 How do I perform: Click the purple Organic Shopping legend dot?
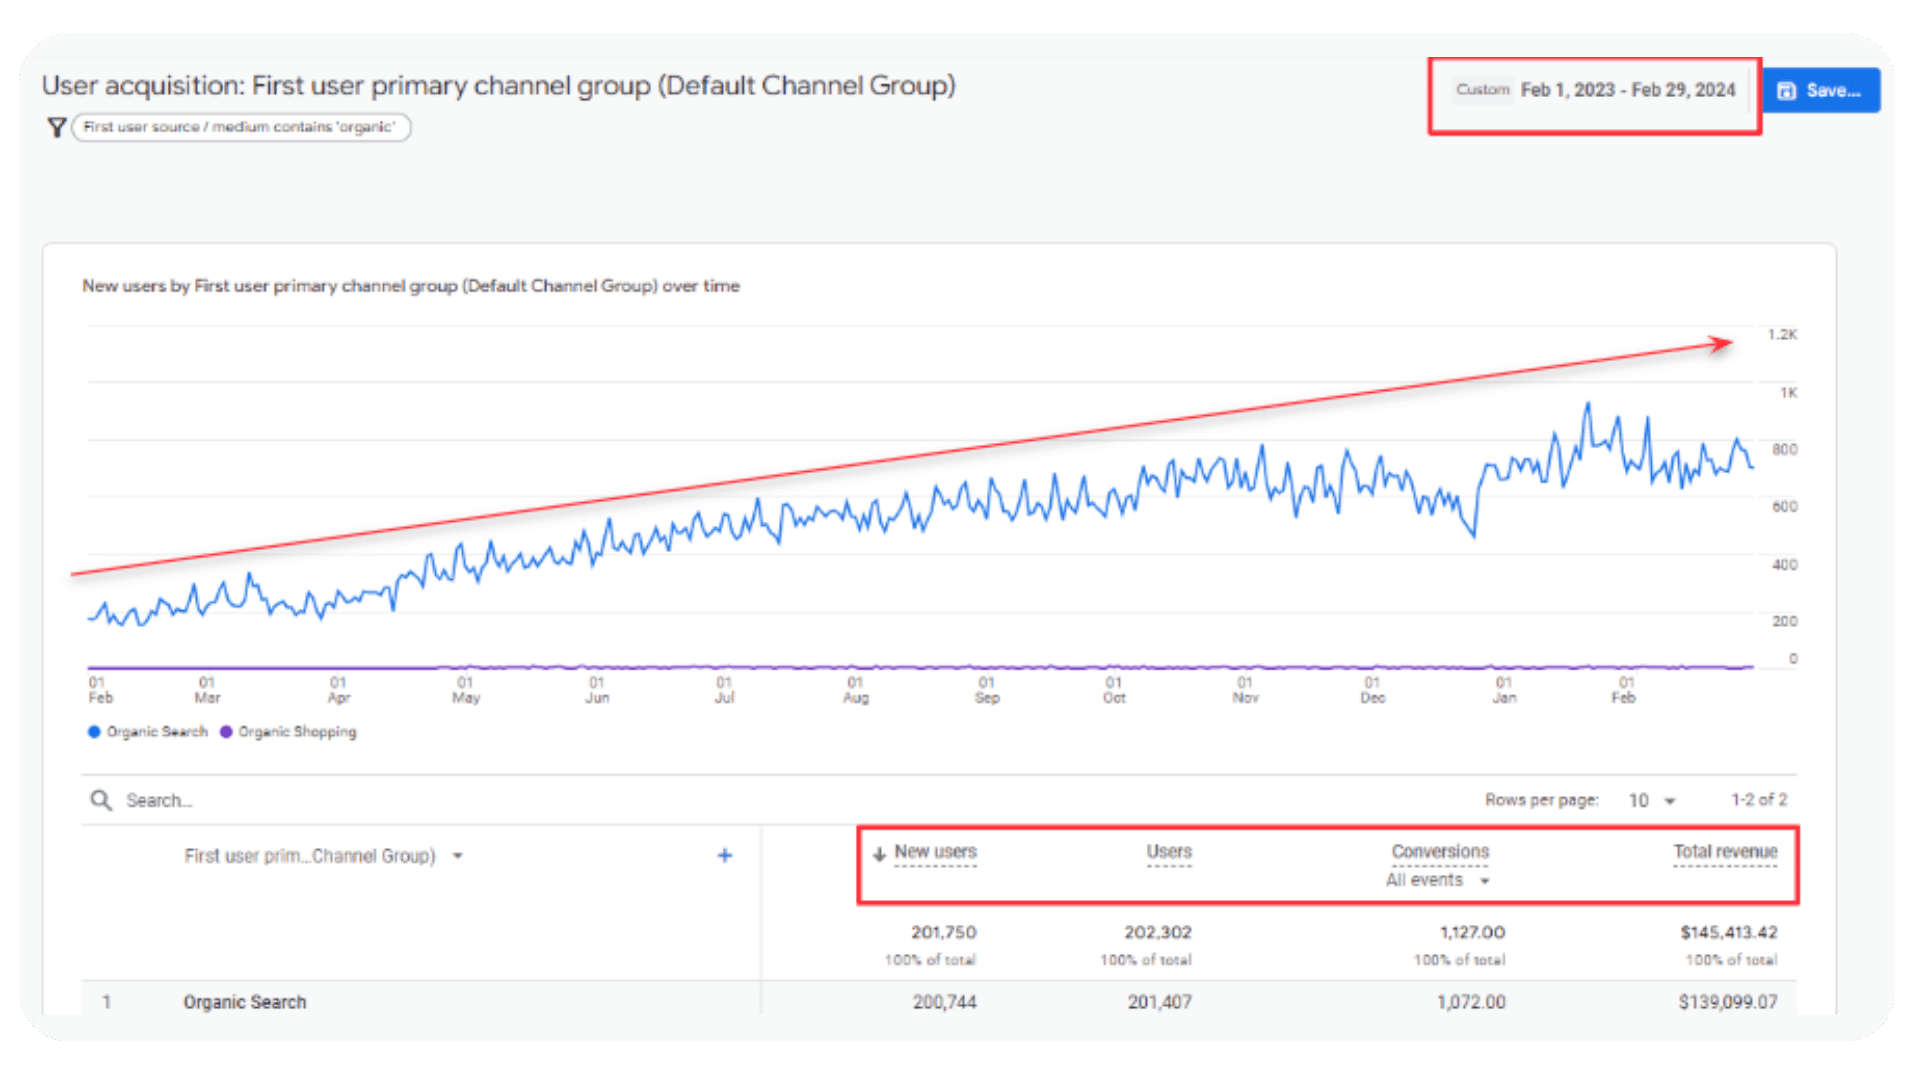[226, 732]
